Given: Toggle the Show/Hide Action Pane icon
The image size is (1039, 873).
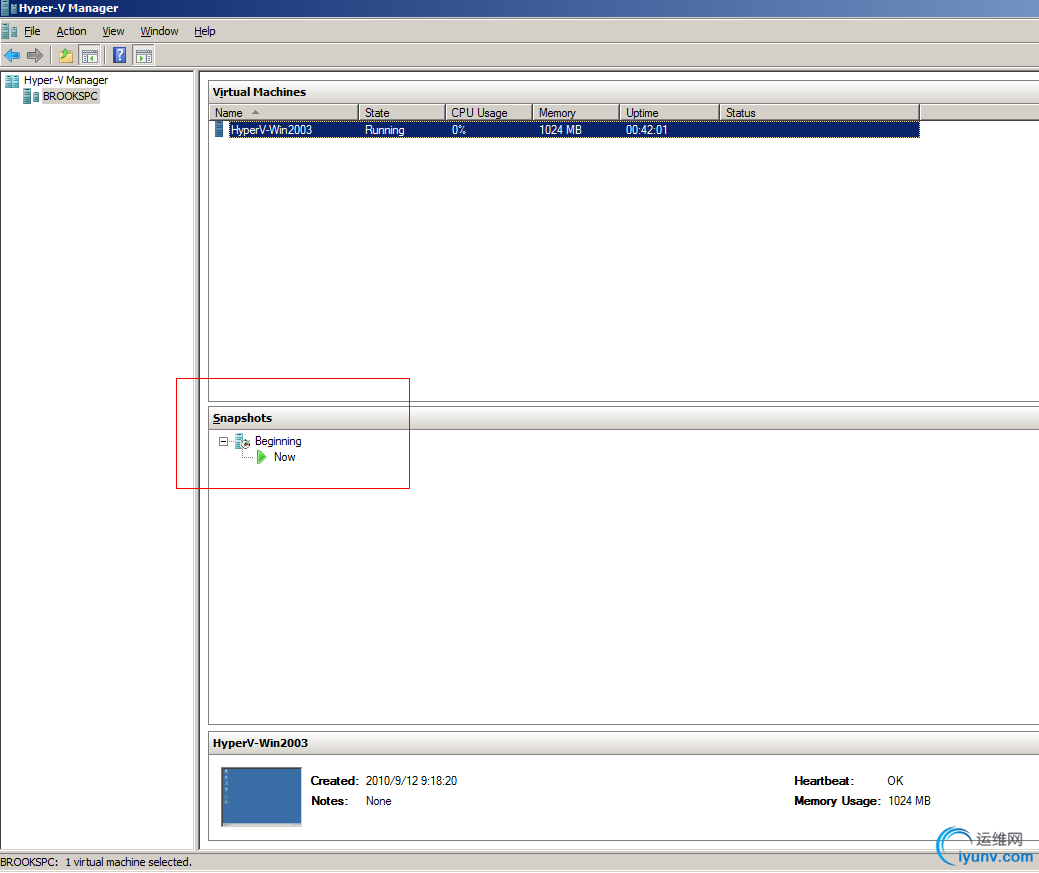Looking at the screenshot, I should click(x=143, y=56).
